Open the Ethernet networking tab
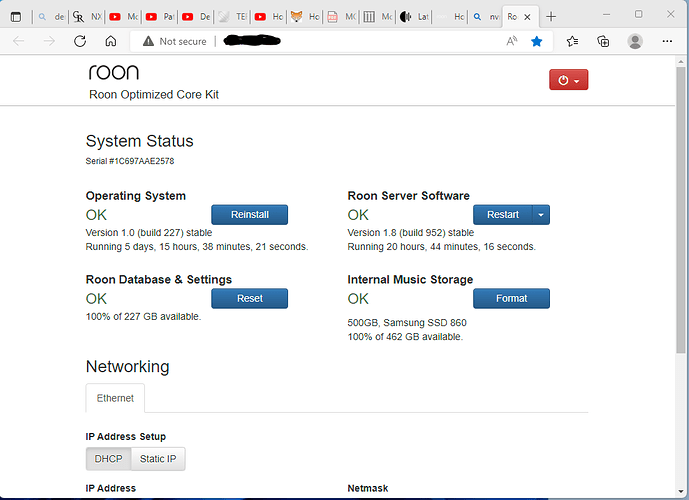The image size is (689, 500). (115, 398)
